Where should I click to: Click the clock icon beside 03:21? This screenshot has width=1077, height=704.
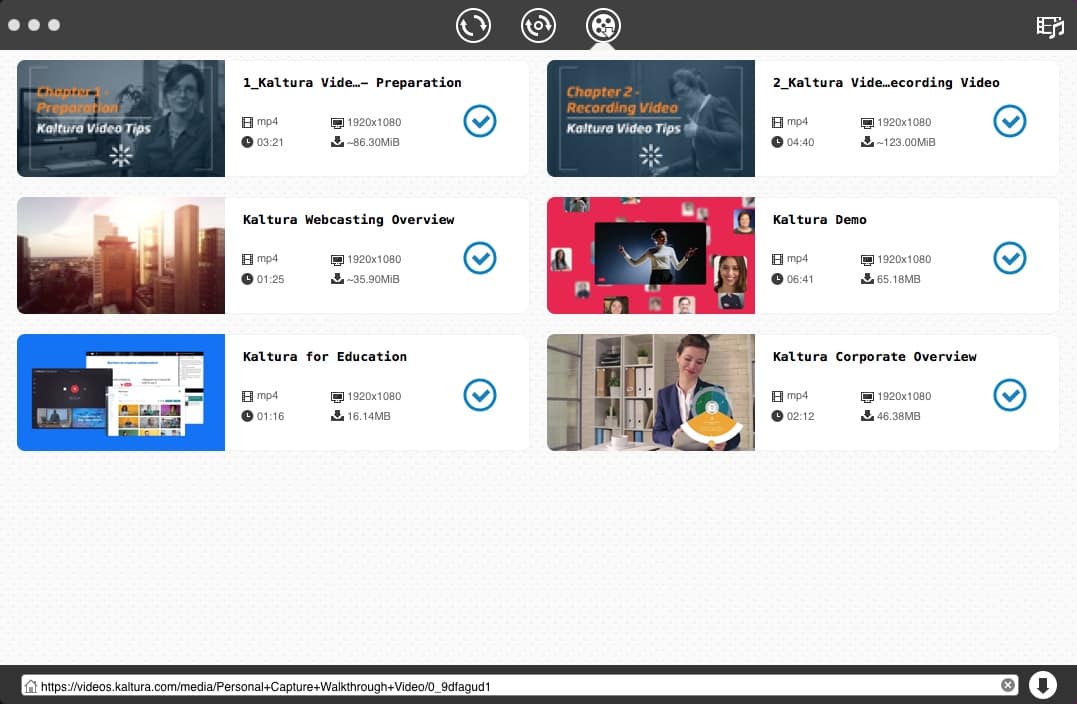247,142
